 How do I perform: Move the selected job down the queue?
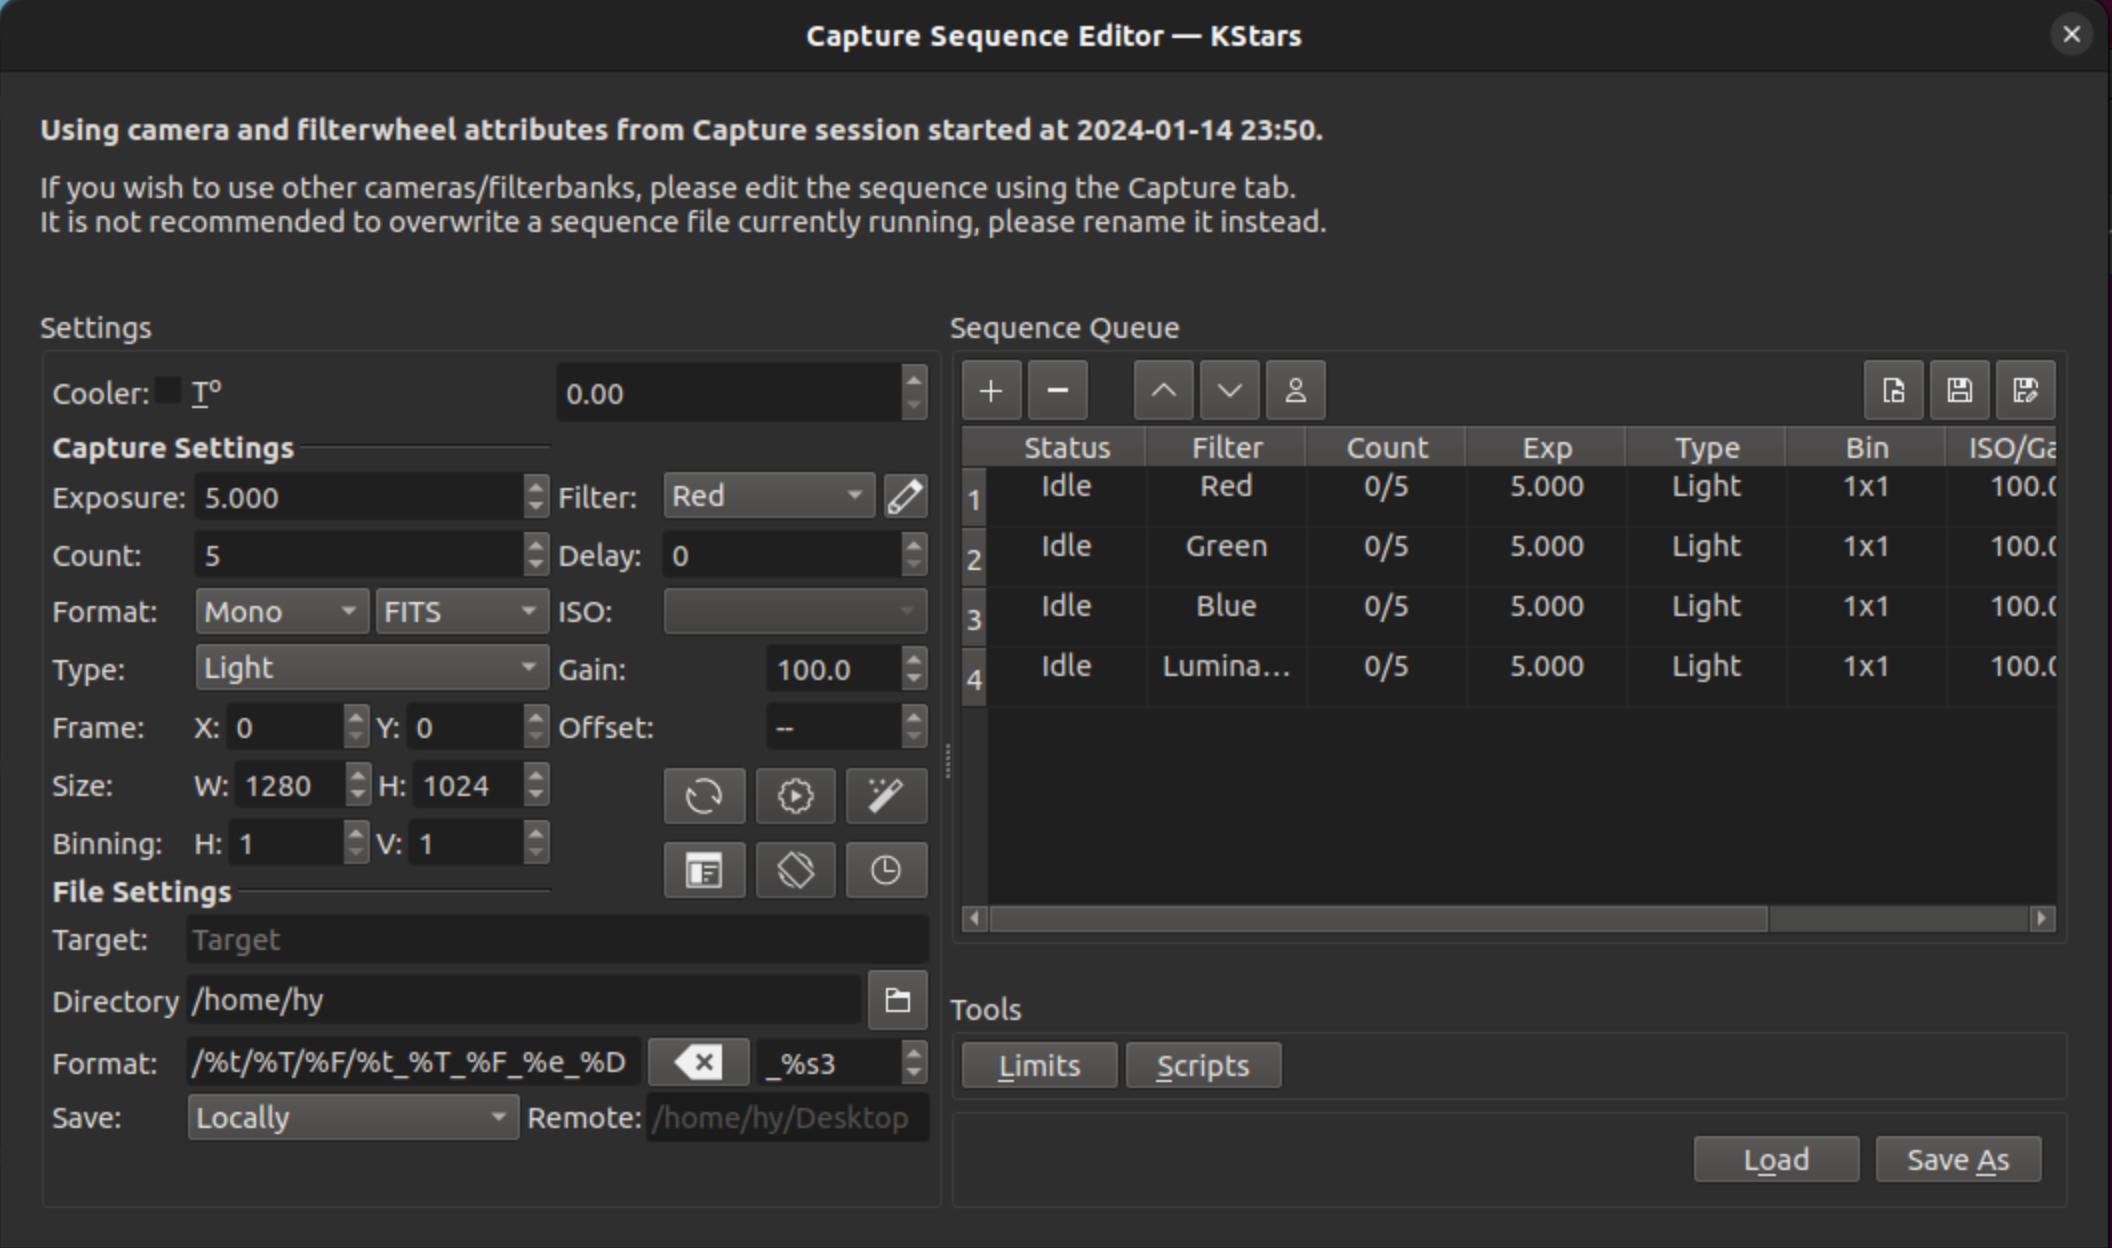pos(1229,390)
